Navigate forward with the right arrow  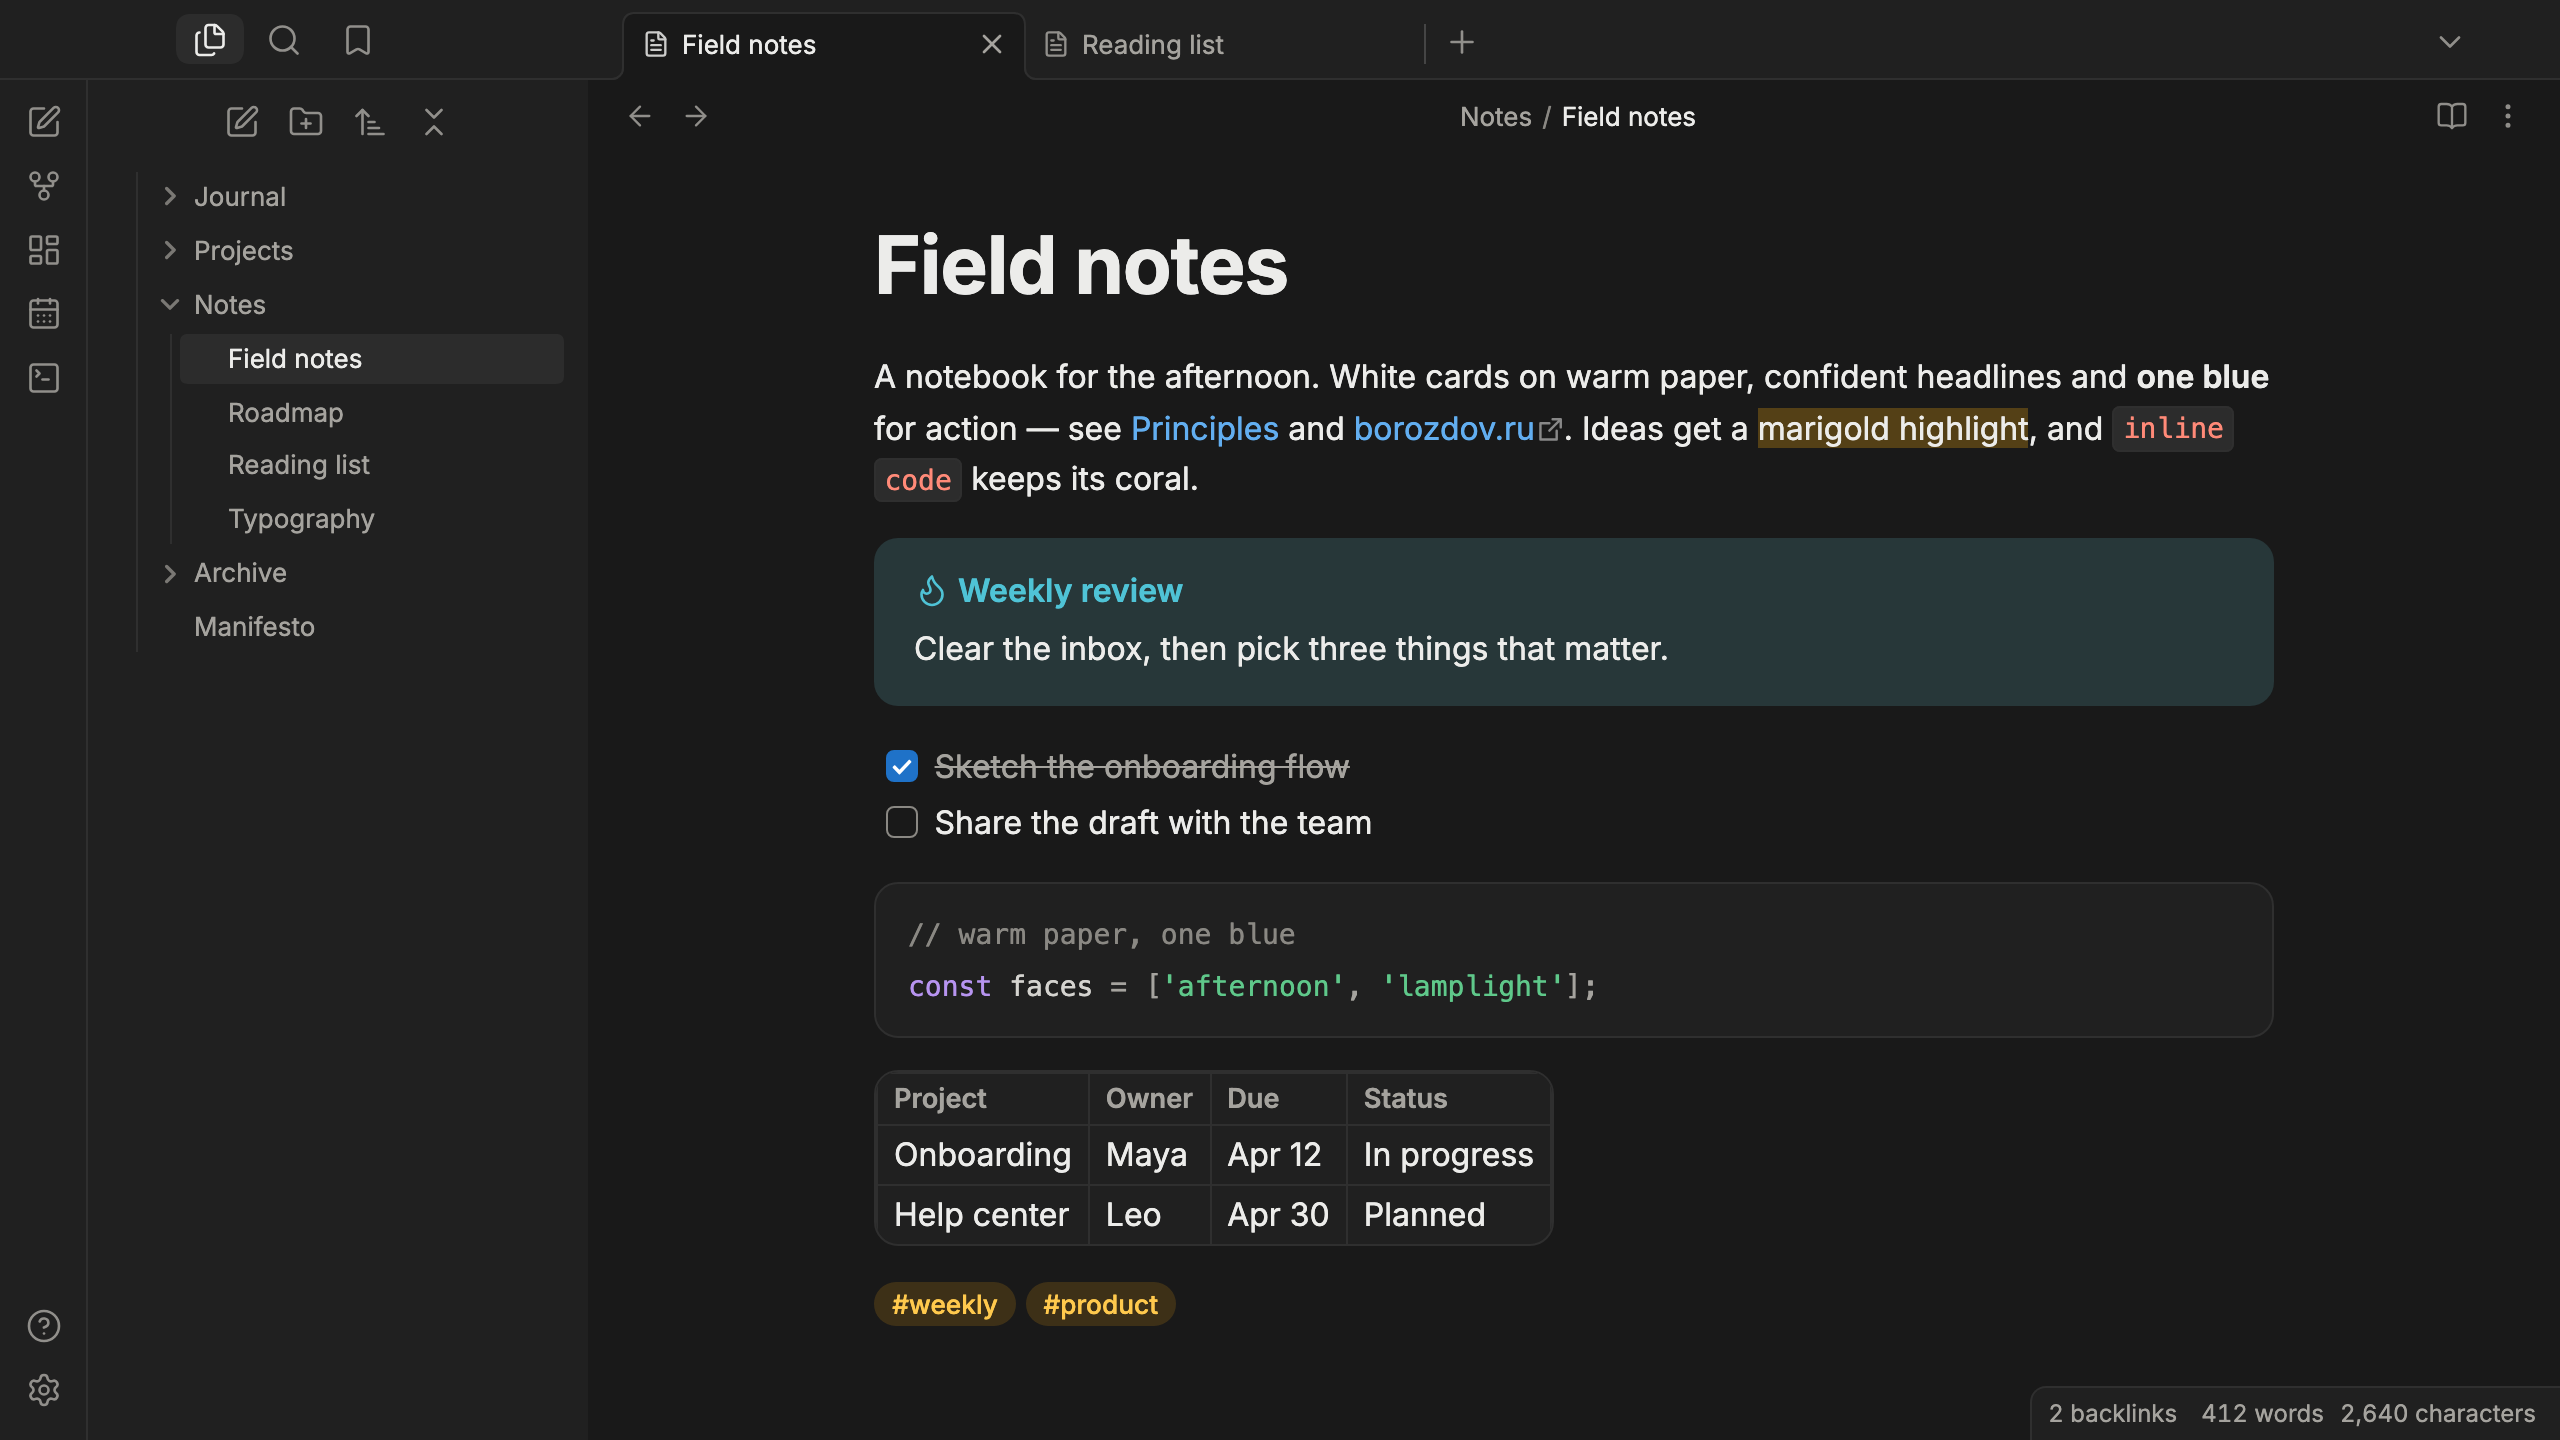click(x=696, y=116)
